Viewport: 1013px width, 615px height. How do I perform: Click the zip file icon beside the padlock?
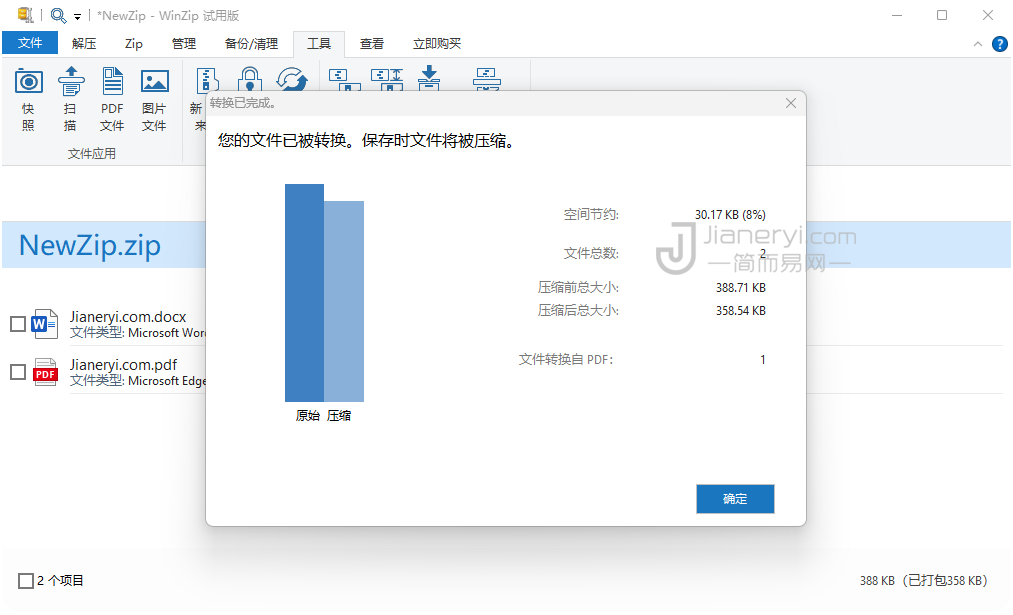(x=207, y=79)
